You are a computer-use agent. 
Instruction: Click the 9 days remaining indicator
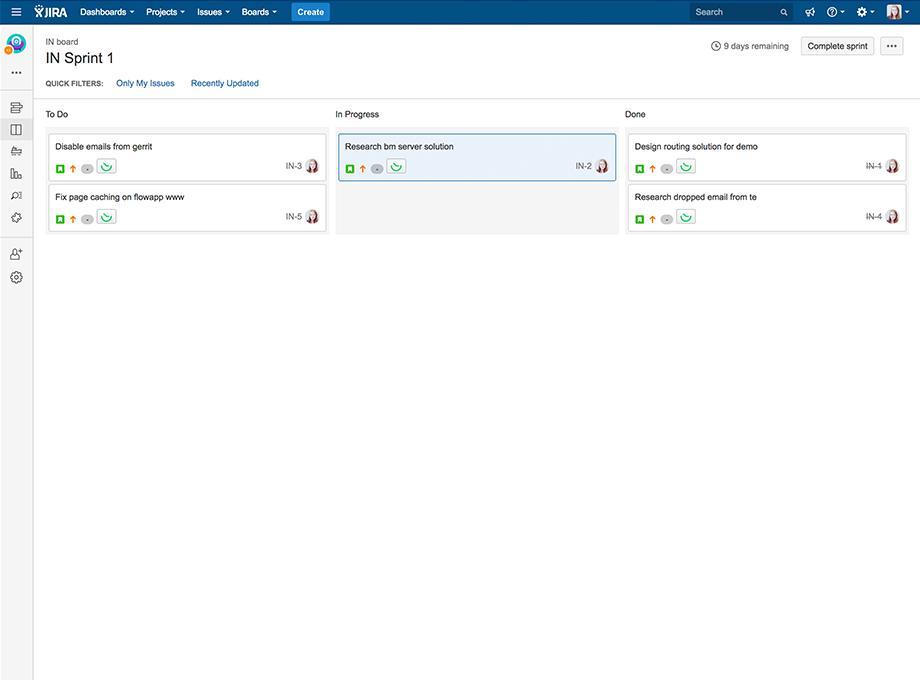point(750,46)
